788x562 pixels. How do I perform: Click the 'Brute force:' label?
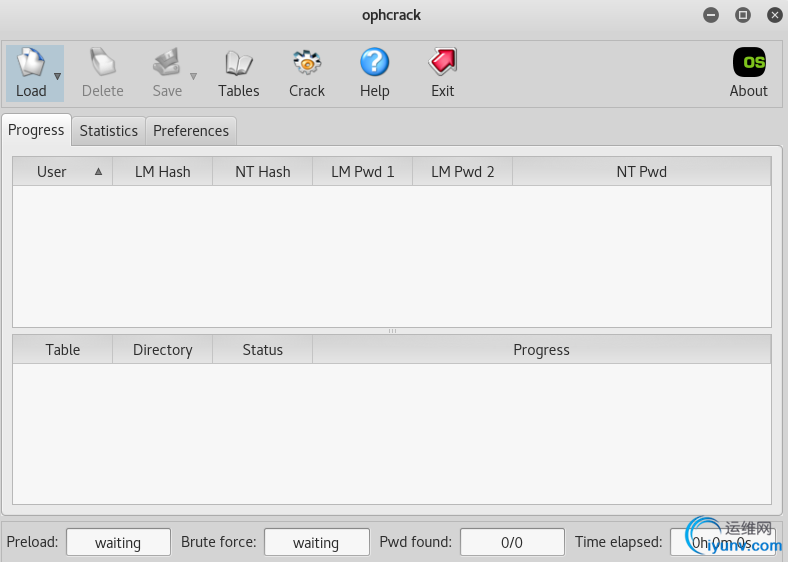219,542
